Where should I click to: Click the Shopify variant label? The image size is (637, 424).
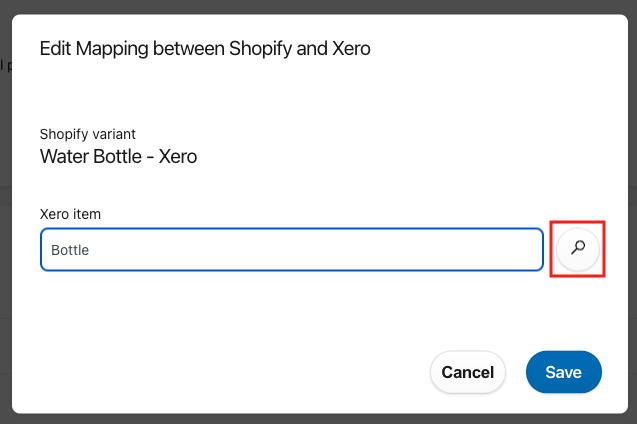(x=87, y=134)
